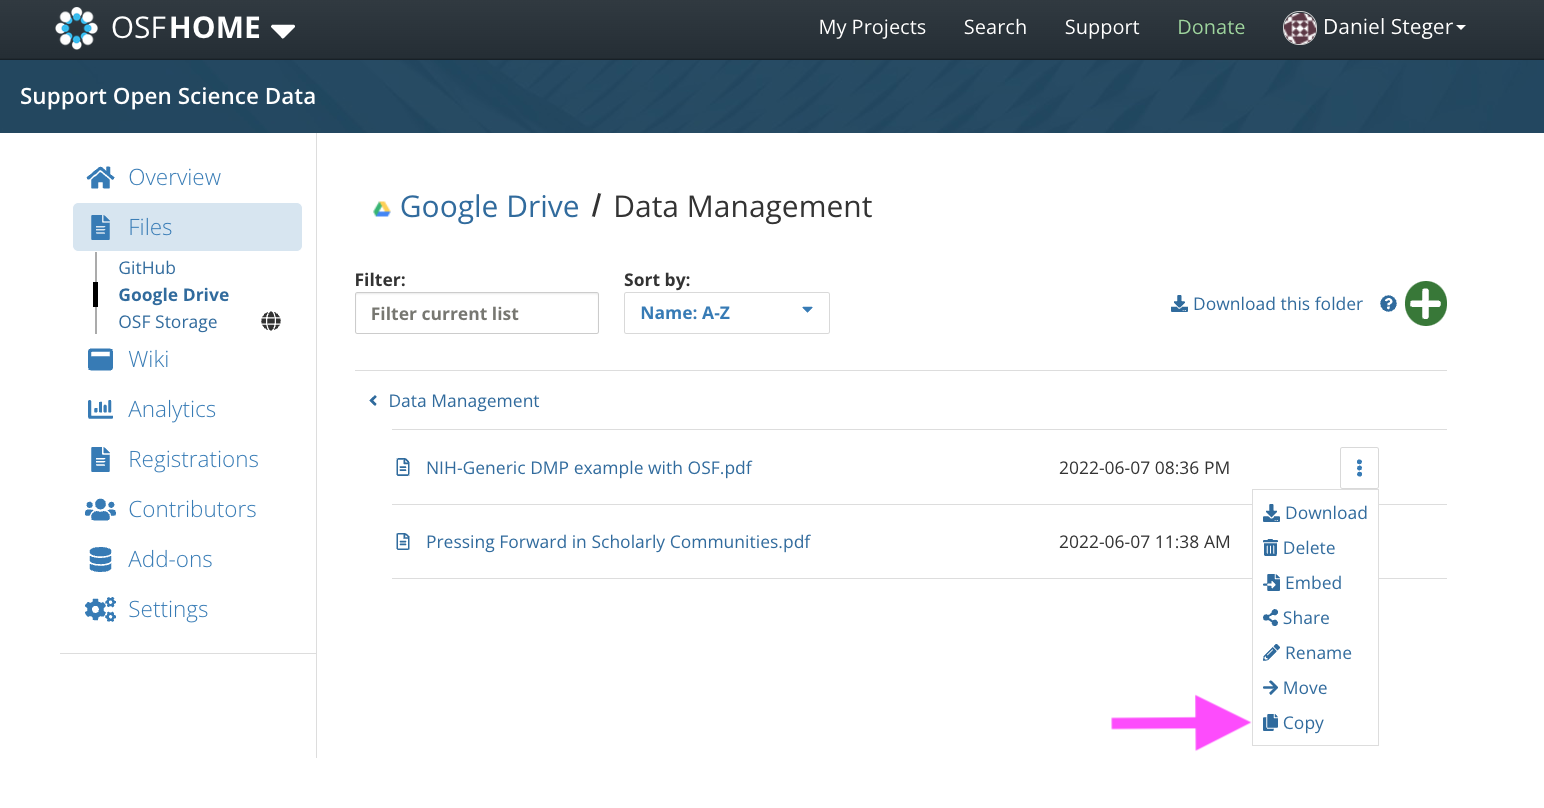Click the green plus add button
1544x808 pixels.
1426,304
